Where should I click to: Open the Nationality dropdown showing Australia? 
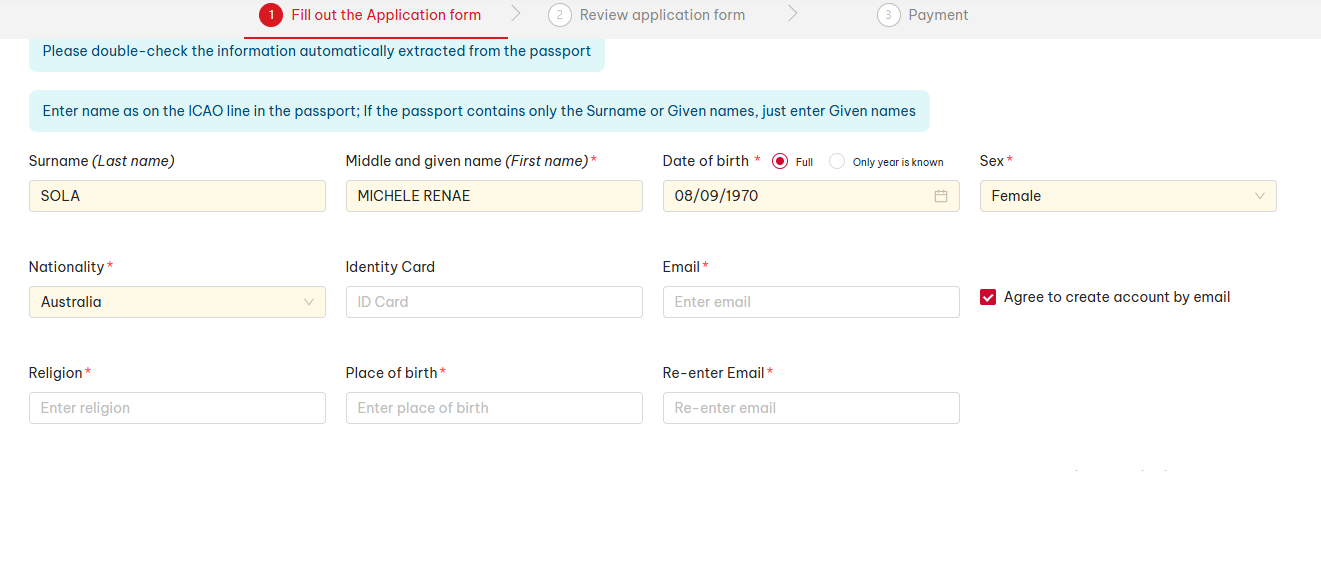177,302
